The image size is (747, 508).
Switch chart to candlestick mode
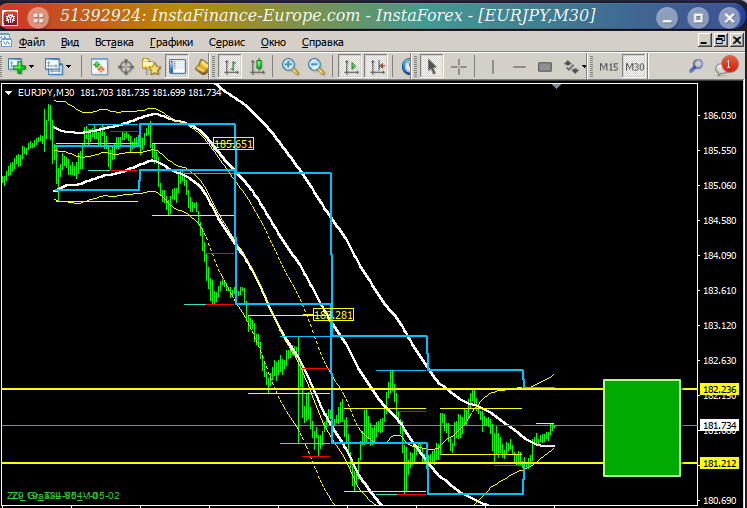click(x=257, y=66)
